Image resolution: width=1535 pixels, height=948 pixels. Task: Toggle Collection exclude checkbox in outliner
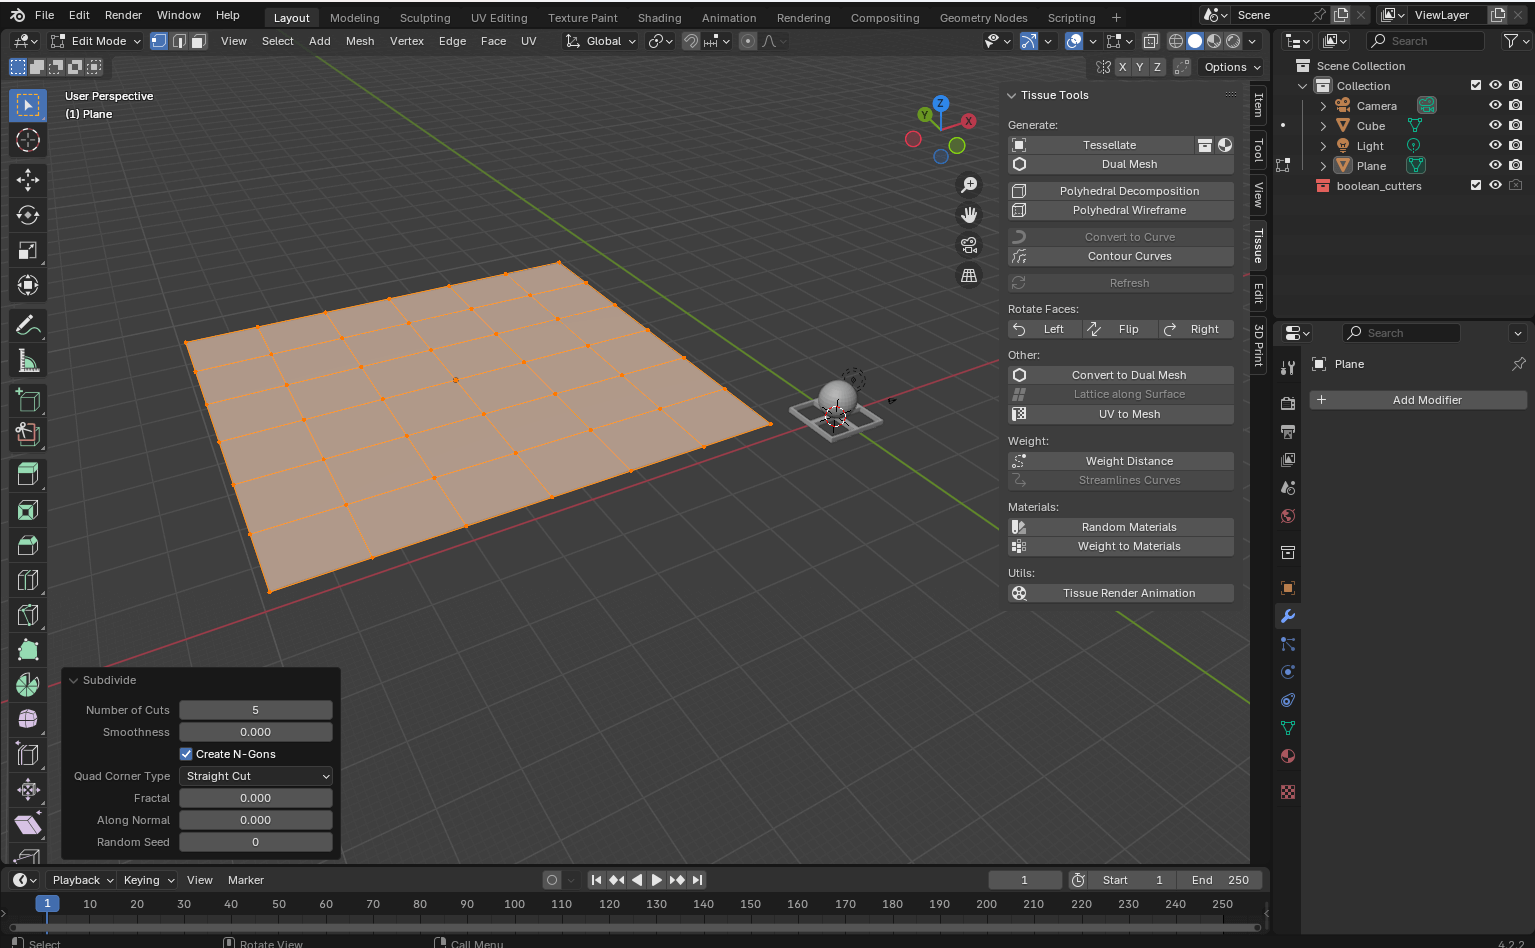pos(1476,86)
